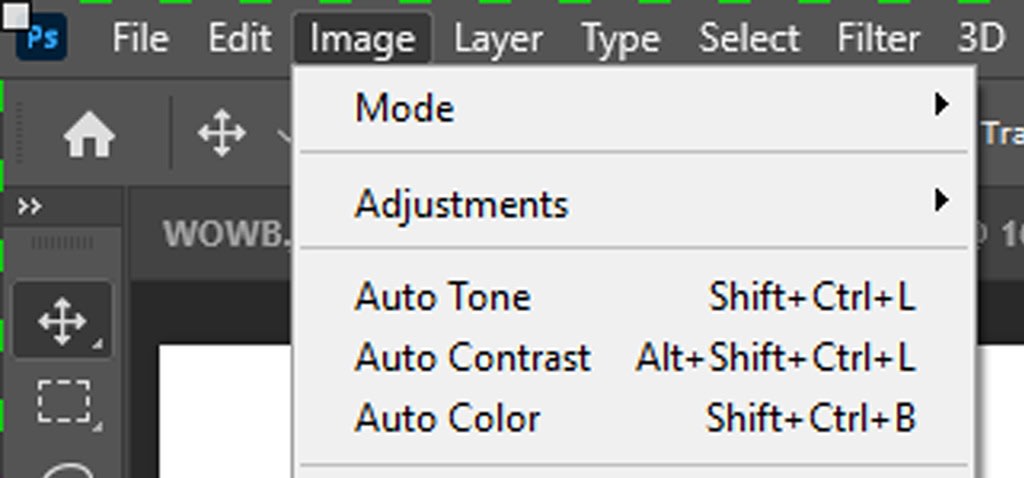
Task: Click the Type menu
Action: tap(620, 38)
